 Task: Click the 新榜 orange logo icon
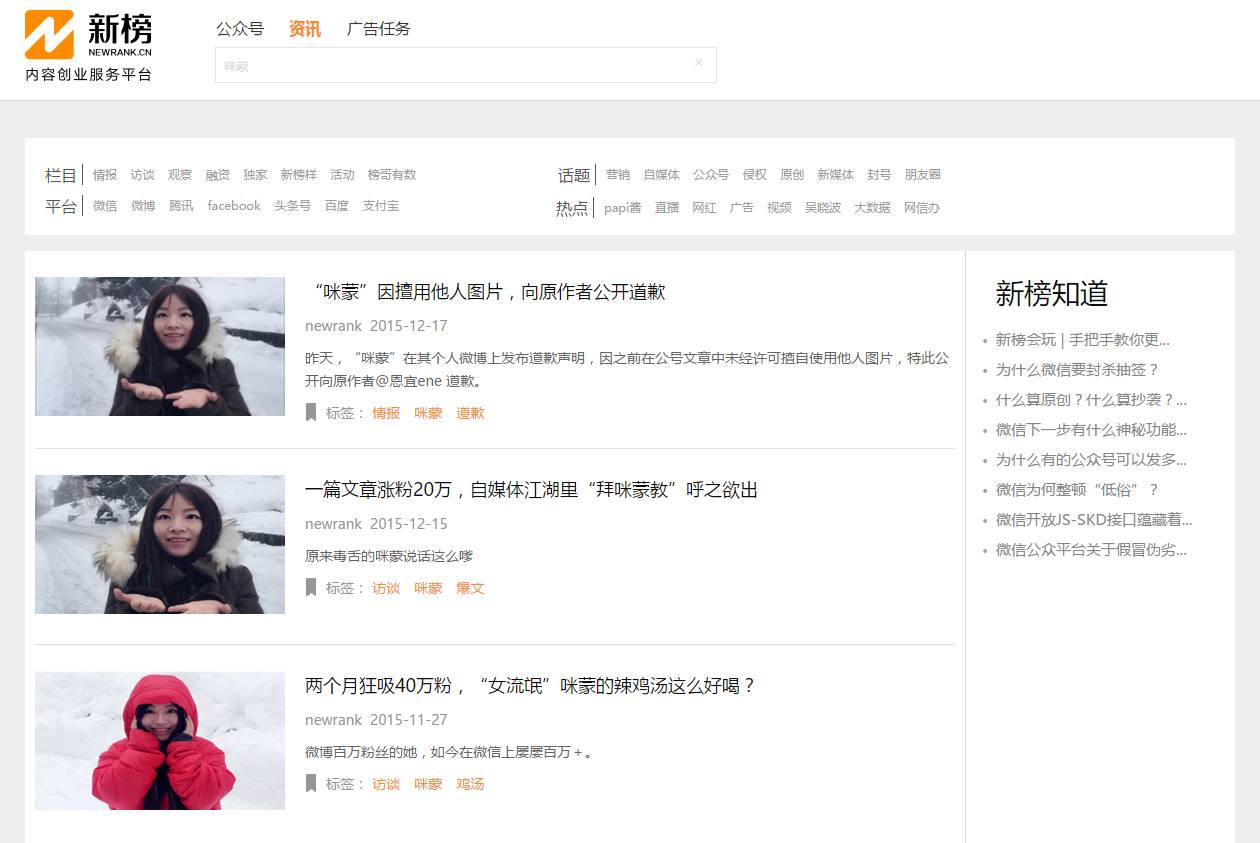click(x=49, y=35)
